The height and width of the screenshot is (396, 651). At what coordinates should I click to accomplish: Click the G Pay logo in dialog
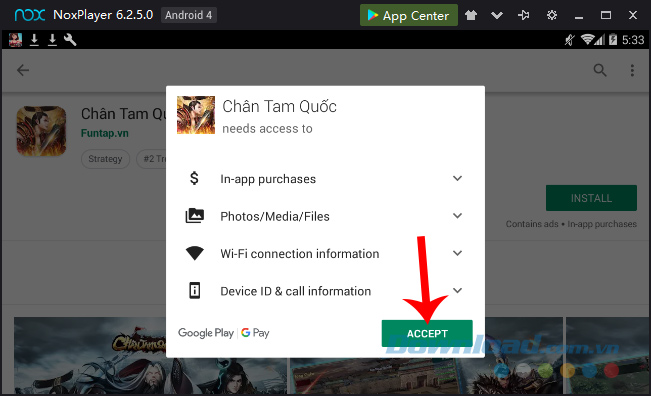pos(255,333)
